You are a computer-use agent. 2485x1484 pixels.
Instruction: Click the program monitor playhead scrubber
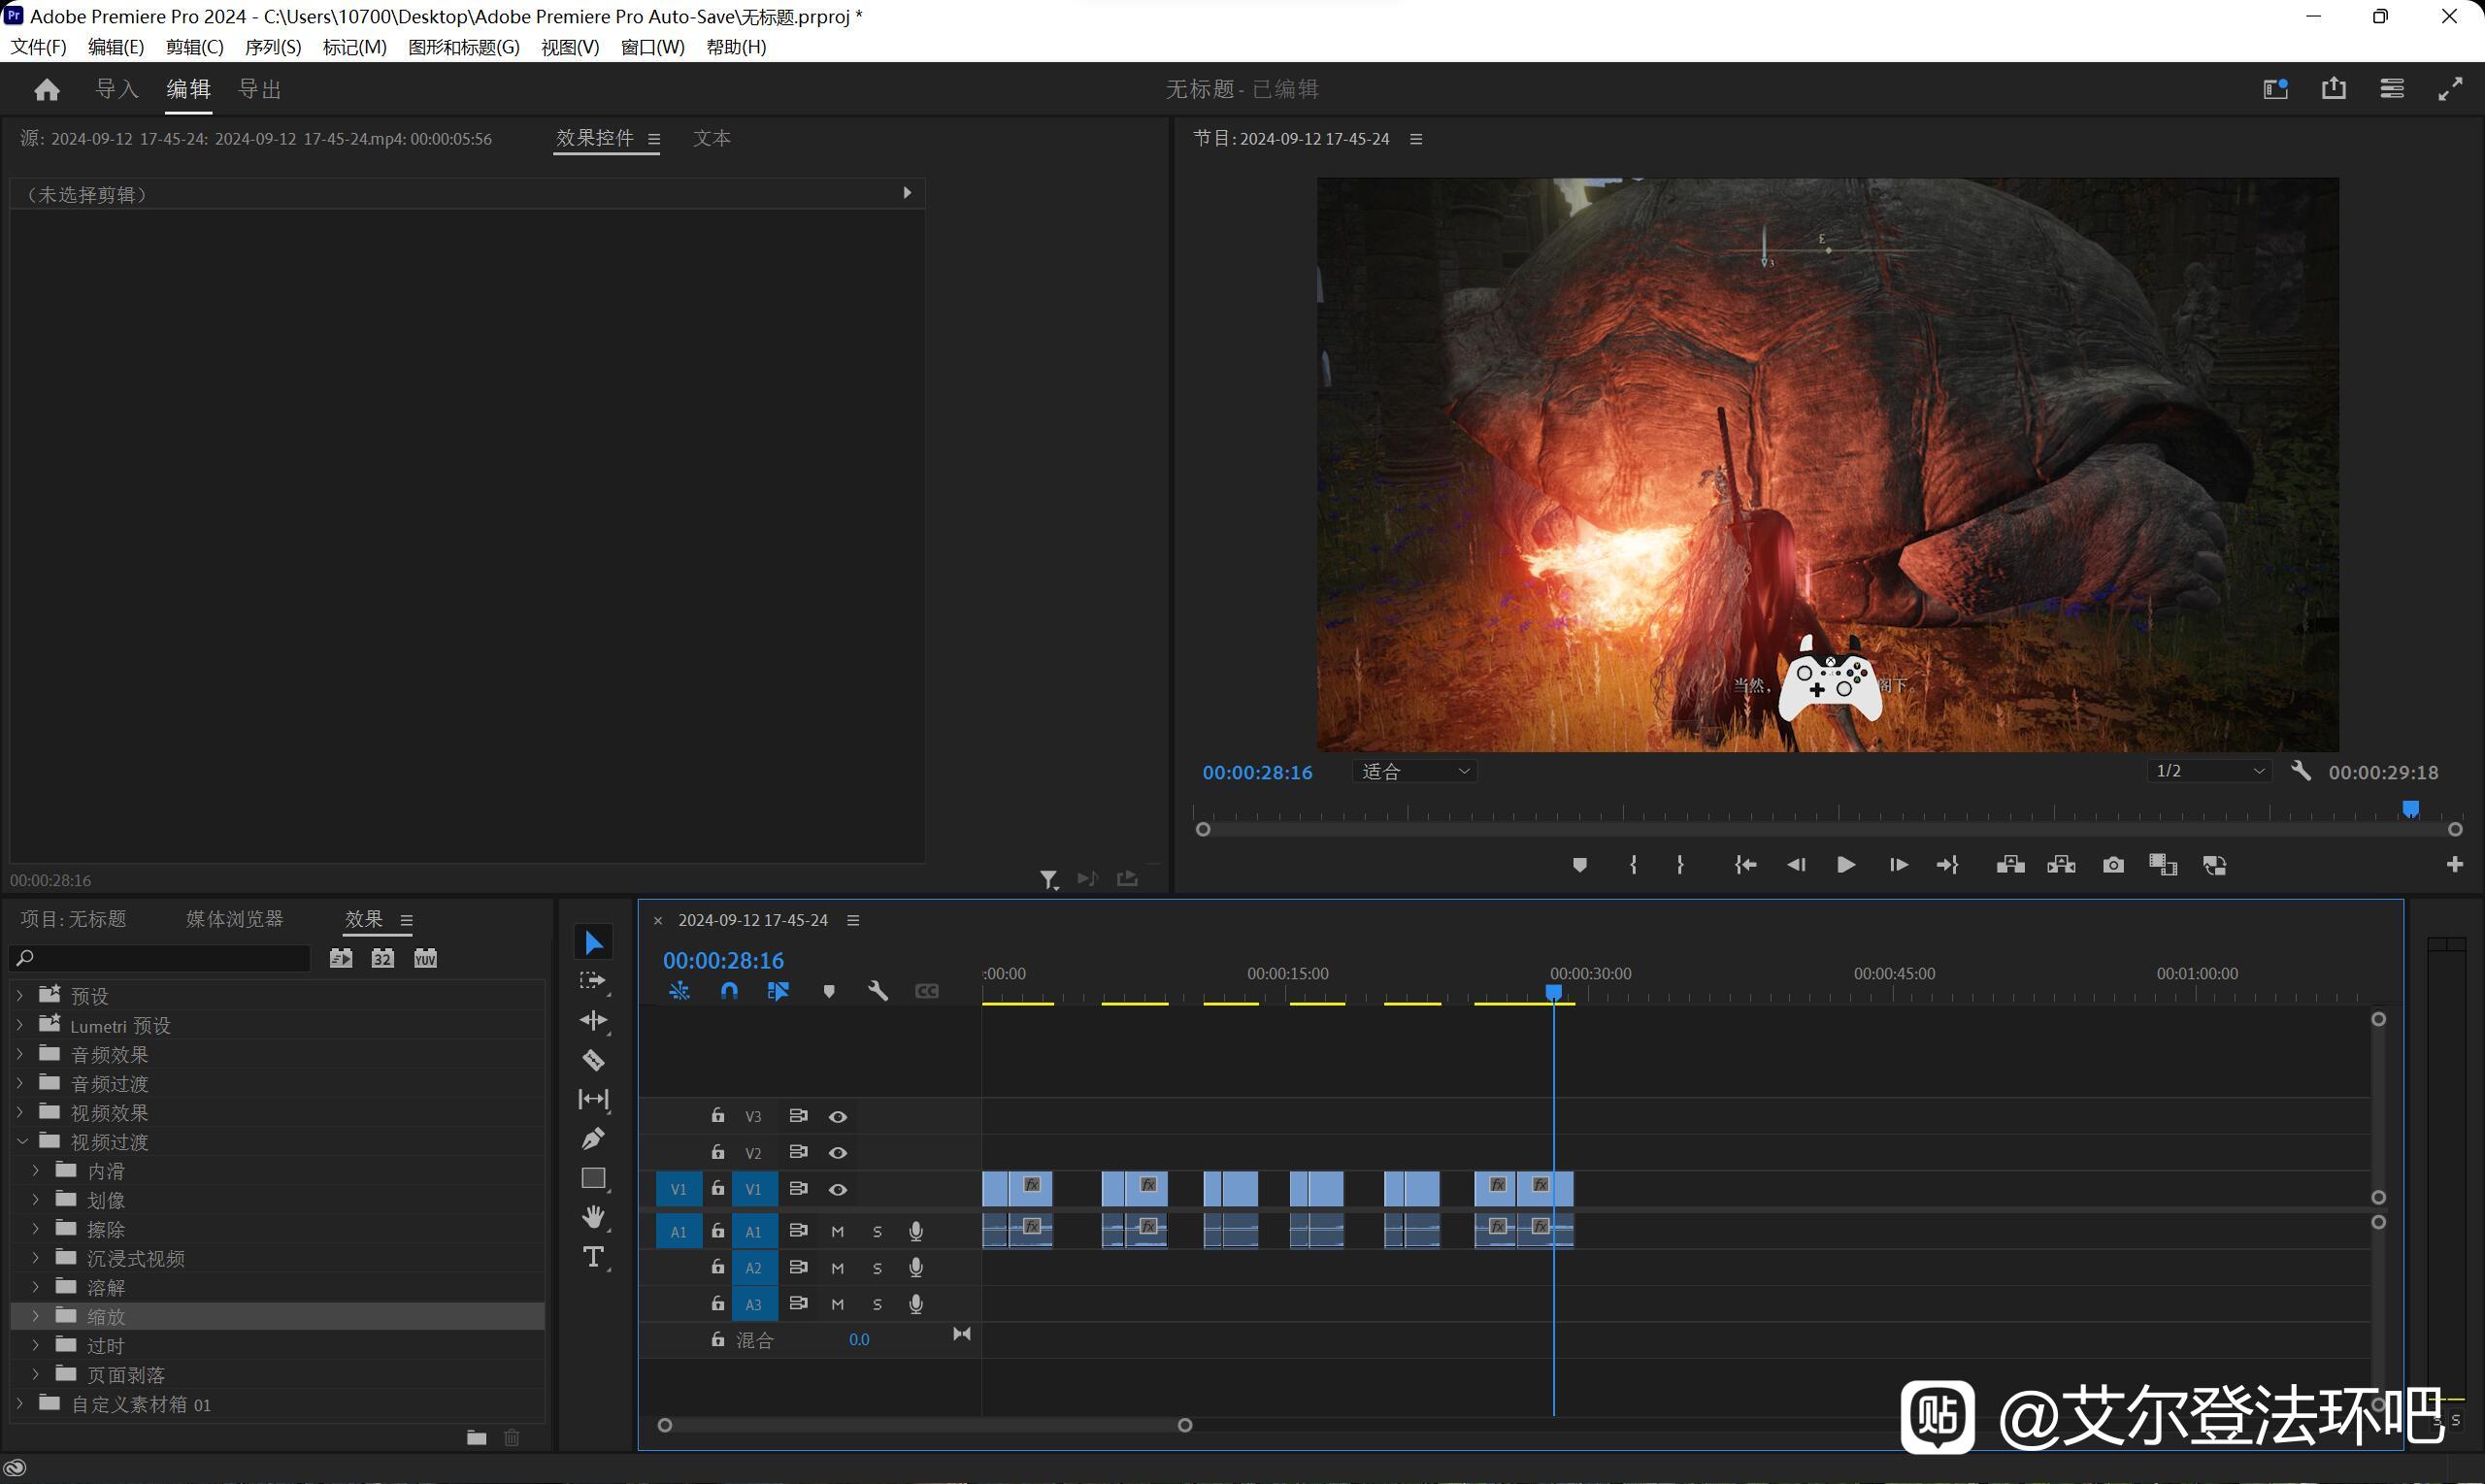pos(2410,808)
